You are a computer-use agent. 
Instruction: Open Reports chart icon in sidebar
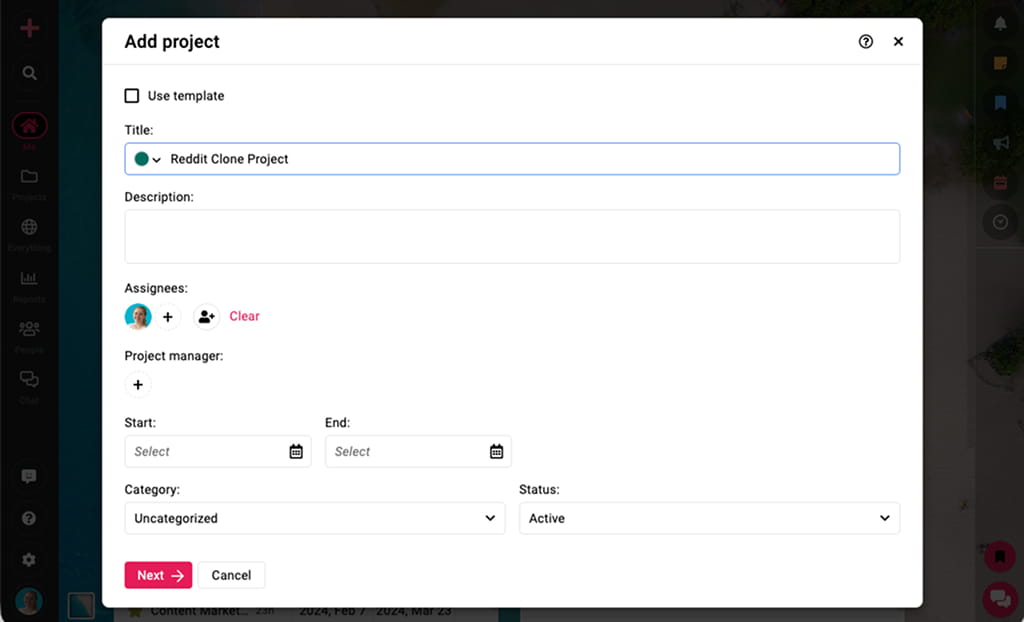coord(29,278)
